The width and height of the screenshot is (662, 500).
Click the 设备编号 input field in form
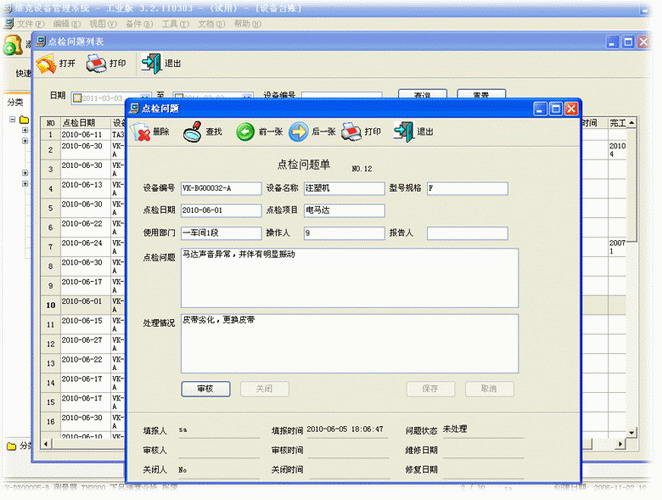coord(219,188)
